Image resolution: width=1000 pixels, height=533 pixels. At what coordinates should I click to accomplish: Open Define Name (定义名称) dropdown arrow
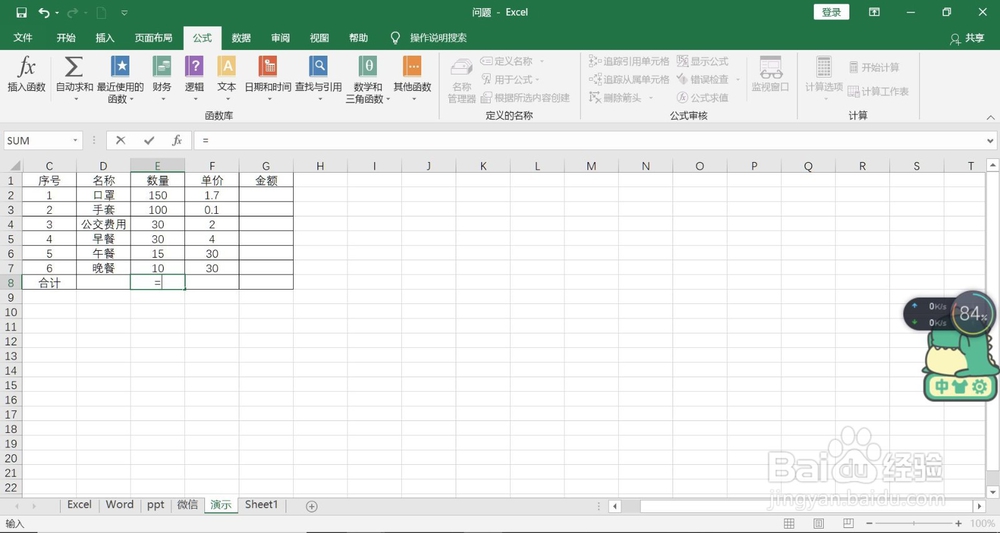[x=542, y=61]
